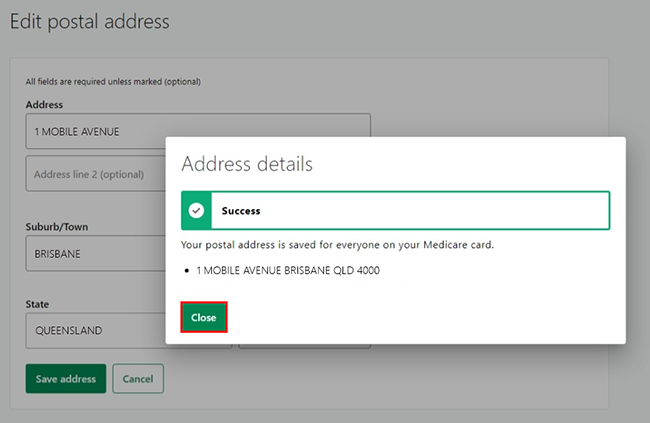The width and height of the screenshot is (650, 423).
Task: Click the Address field label
Action: tap(44, 104)
